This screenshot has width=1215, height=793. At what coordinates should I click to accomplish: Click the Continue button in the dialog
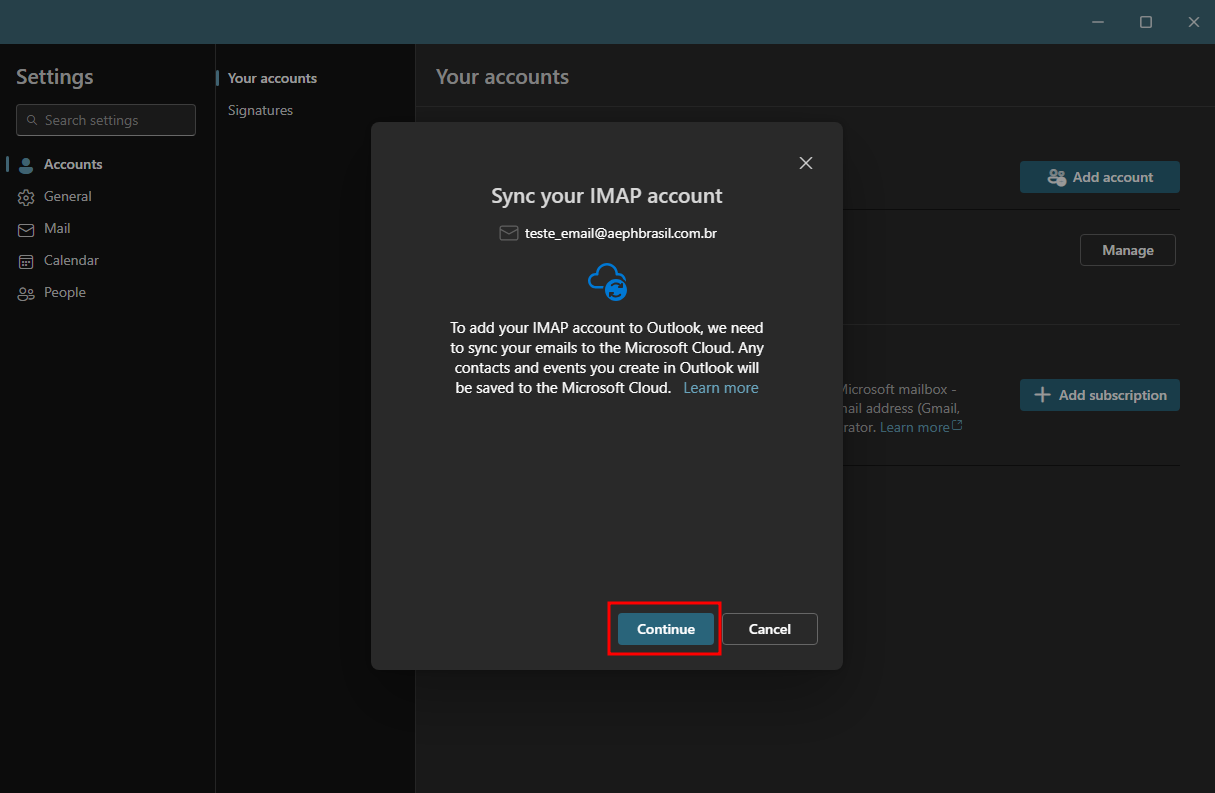[666, 629]
